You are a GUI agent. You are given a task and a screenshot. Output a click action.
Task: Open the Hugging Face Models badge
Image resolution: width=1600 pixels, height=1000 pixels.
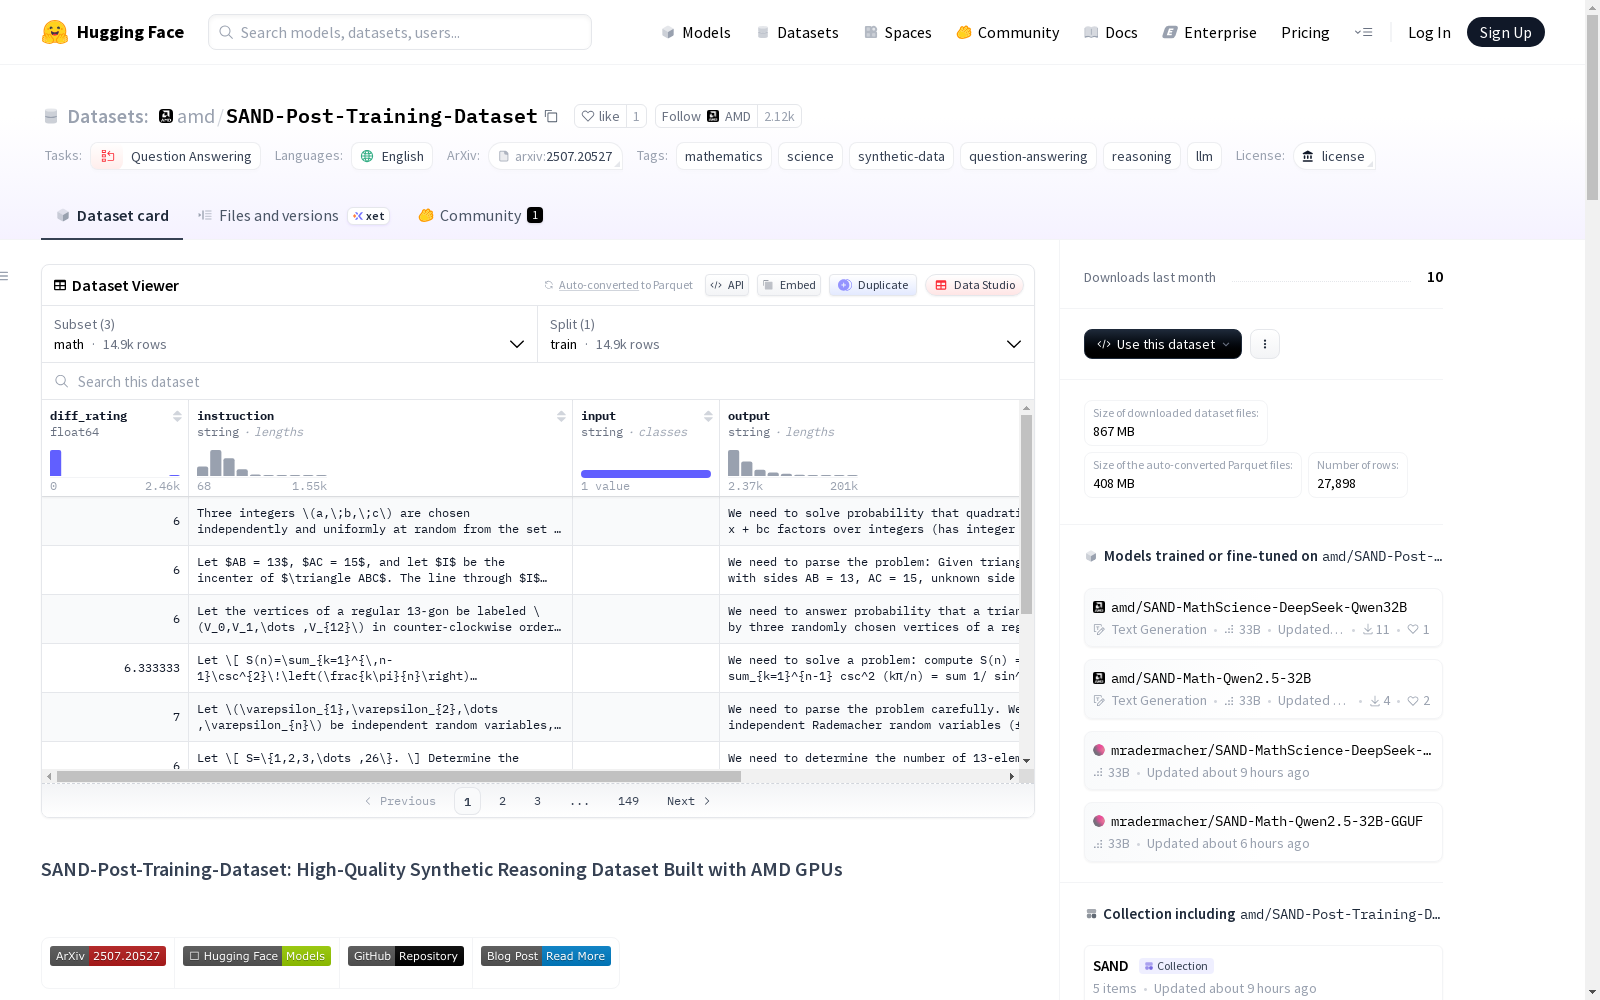[x=257, y=956]
